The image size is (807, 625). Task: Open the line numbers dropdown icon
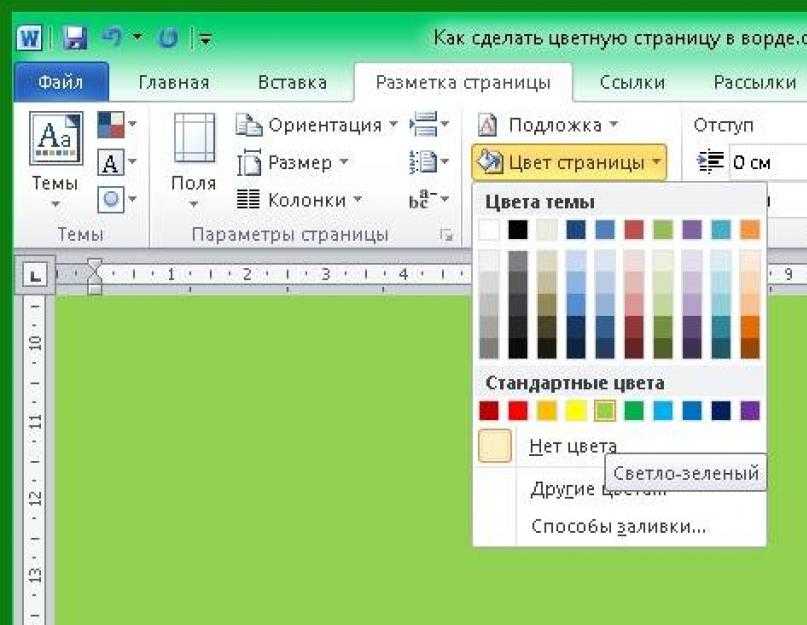click(429, 162)
